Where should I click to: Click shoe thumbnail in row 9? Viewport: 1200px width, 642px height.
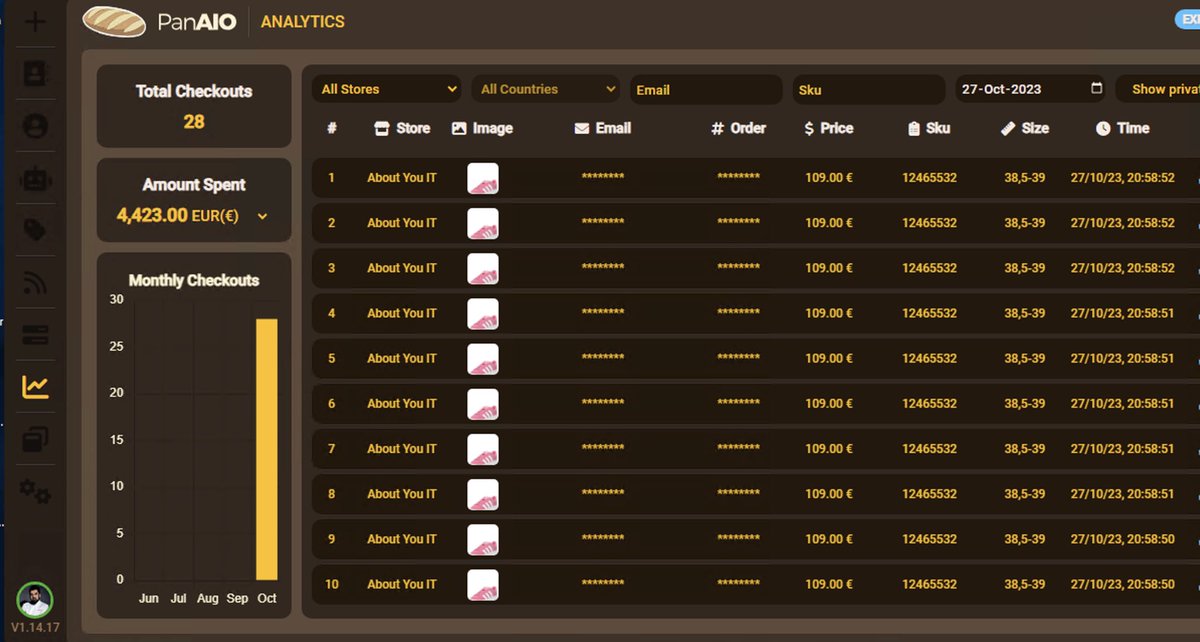click(x=483, y=539)
